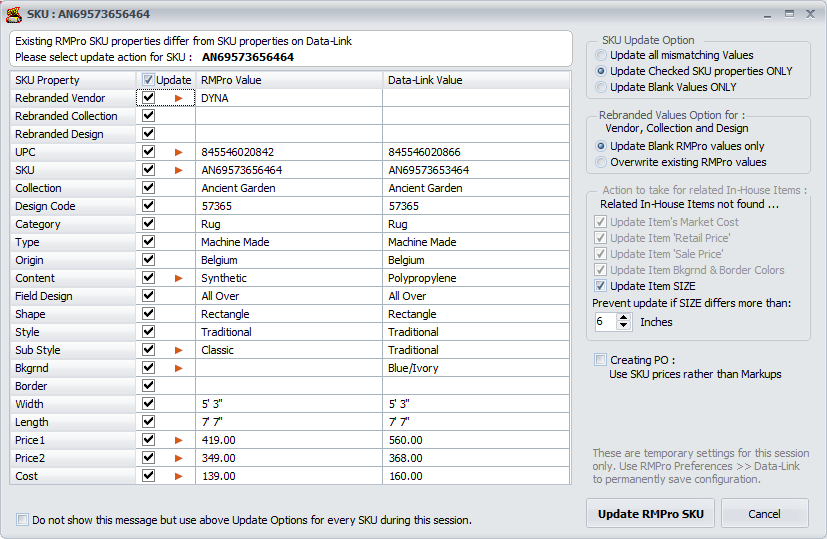Image resolution: width=827 pixels, height=539 pixels.
Task: Click Data-Link UPC value 845546020866
Action: (425, 152)
